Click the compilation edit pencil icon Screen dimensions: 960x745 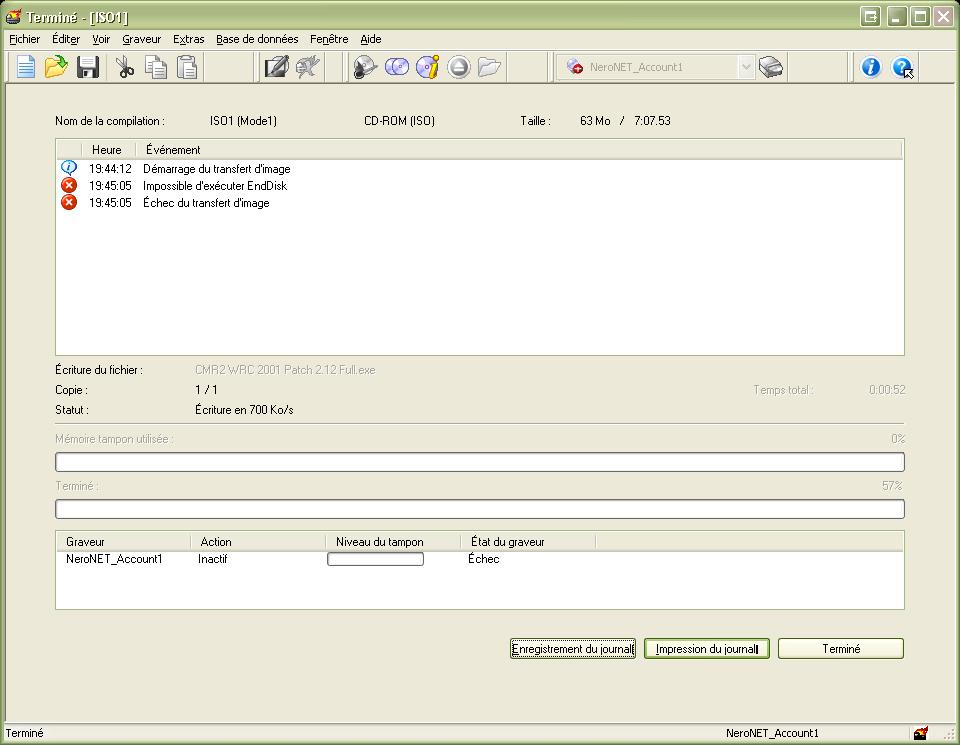pos(276,67)
